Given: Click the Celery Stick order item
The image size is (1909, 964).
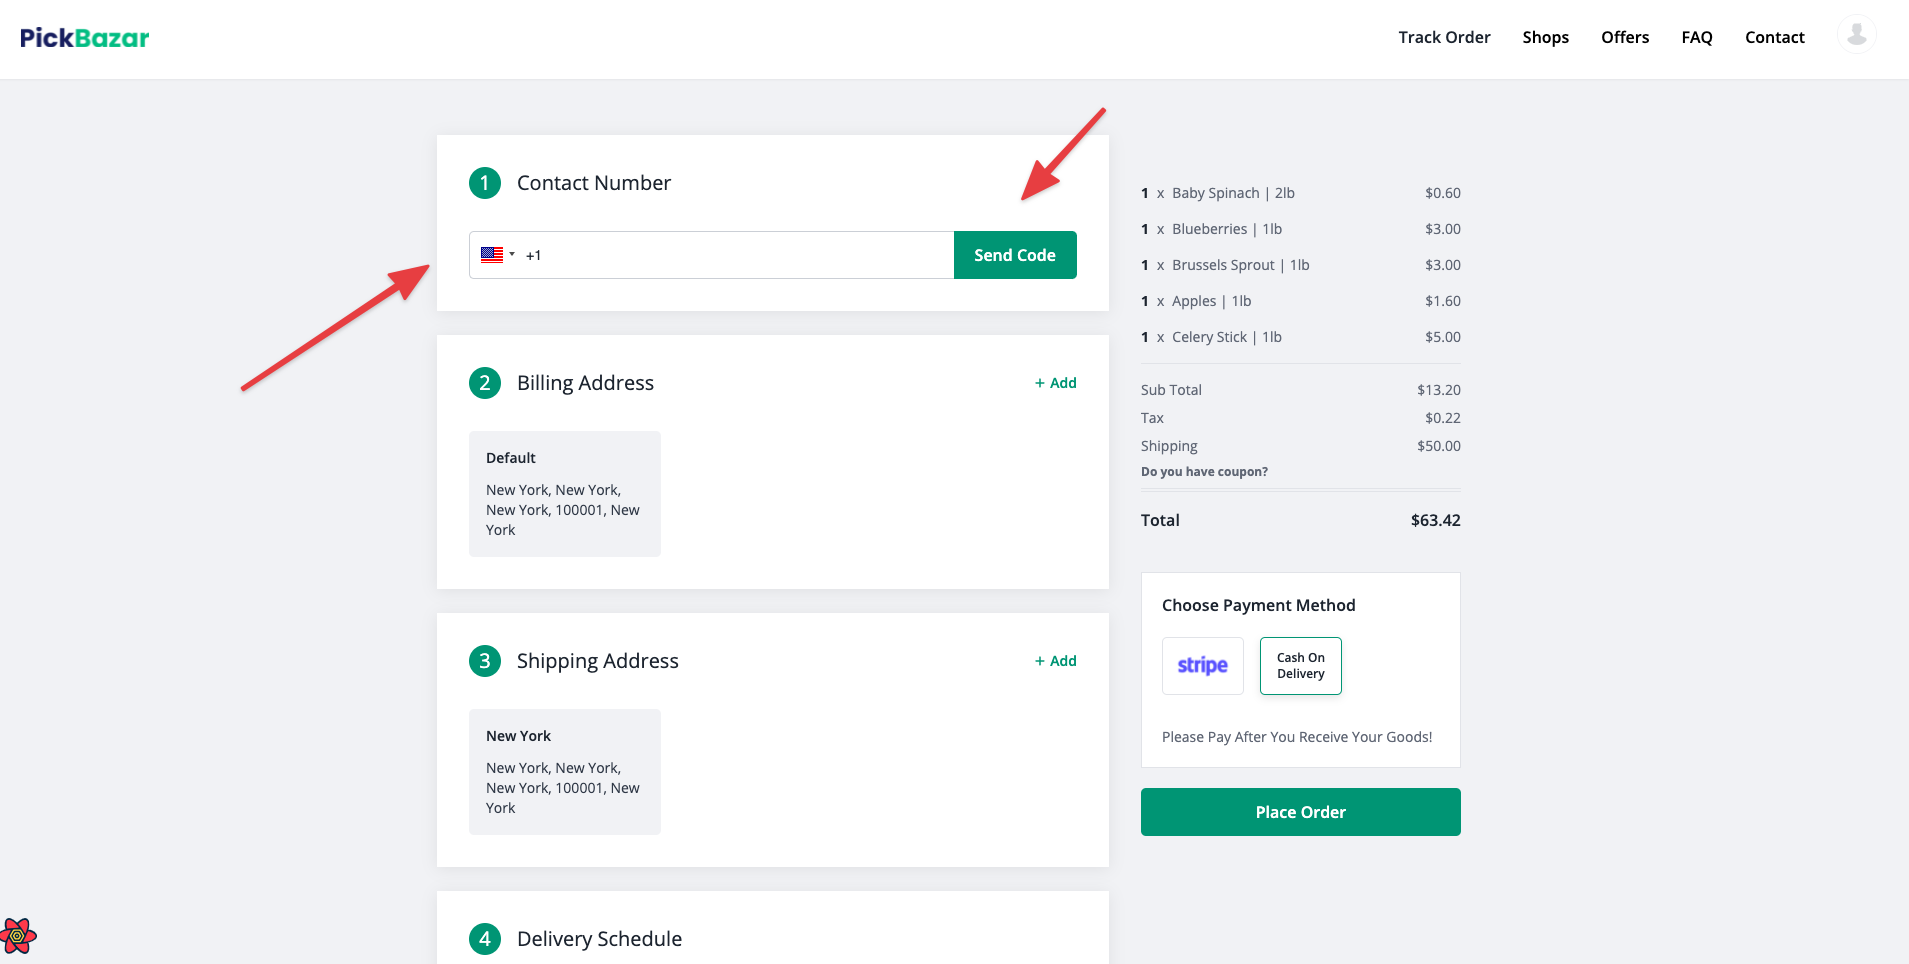Looking at the screenshot, I should click(1300, 337).
